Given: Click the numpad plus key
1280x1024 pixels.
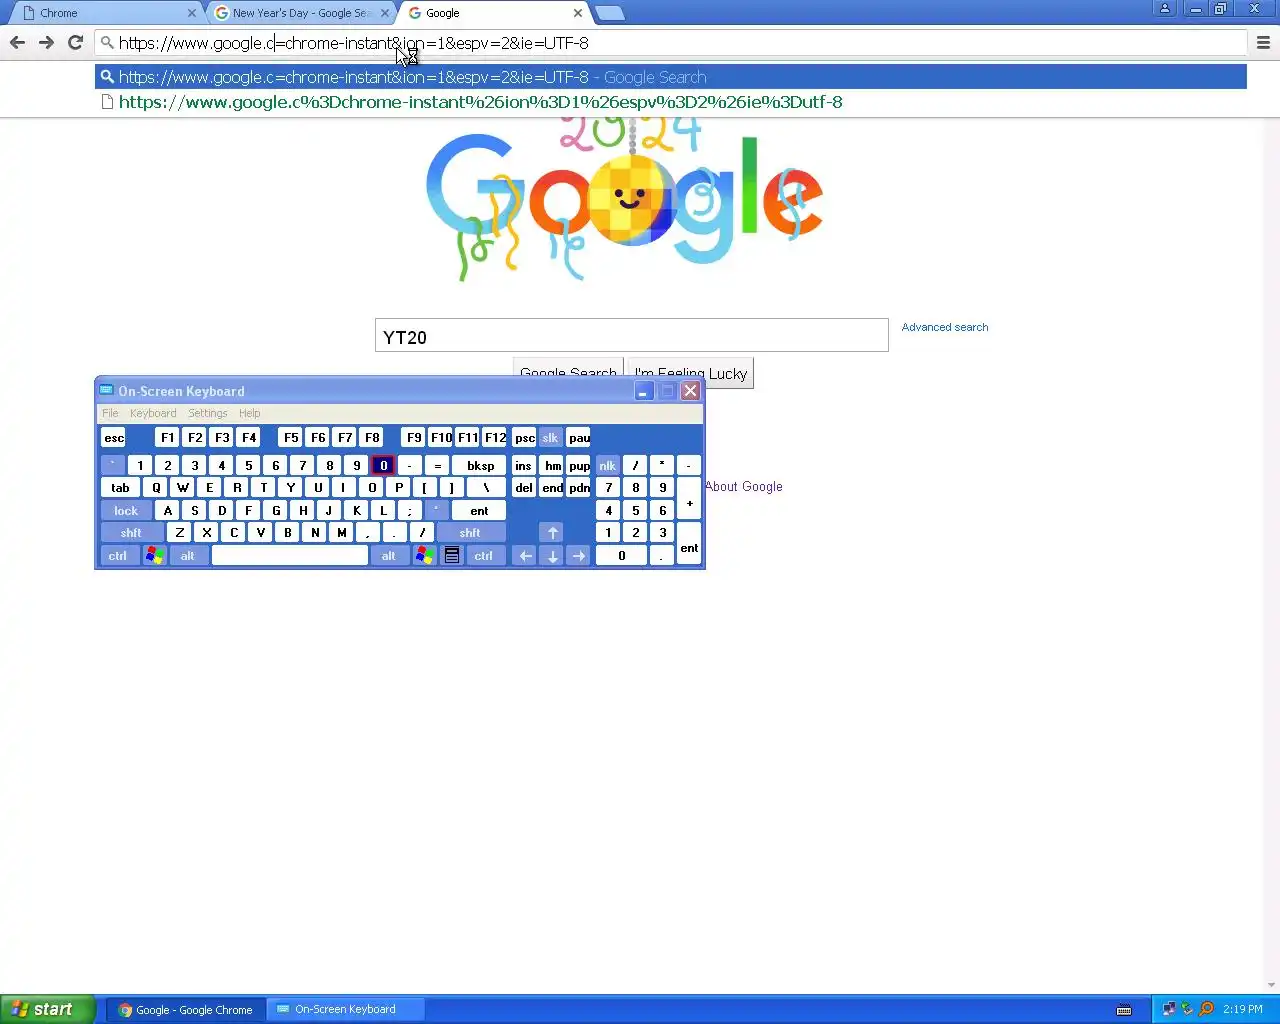Looking at the screenshot, I should coord(689,499).
